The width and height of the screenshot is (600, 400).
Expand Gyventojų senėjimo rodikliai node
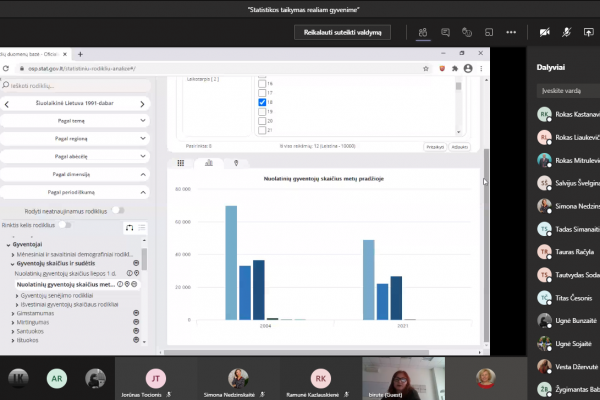point(17,296)
